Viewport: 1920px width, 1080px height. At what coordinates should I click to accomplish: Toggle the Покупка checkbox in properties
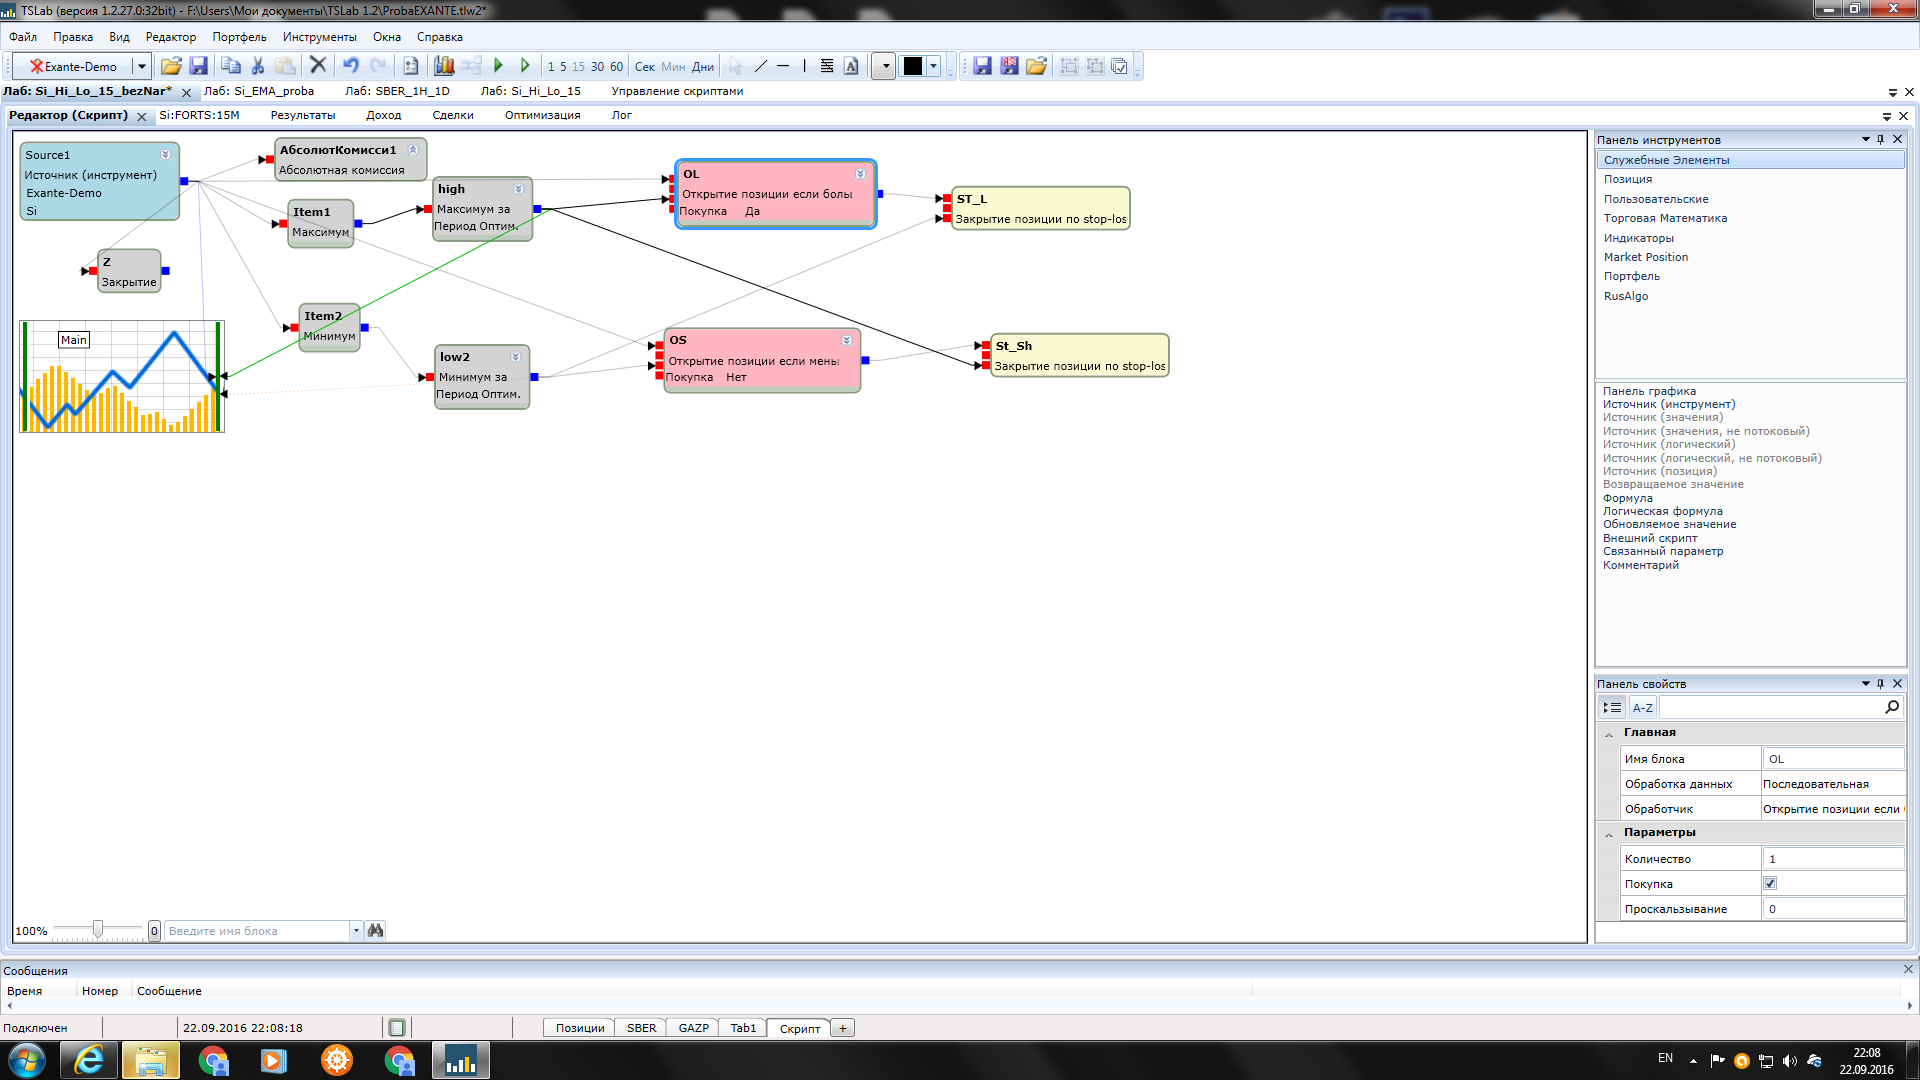tap(1770, 883)
